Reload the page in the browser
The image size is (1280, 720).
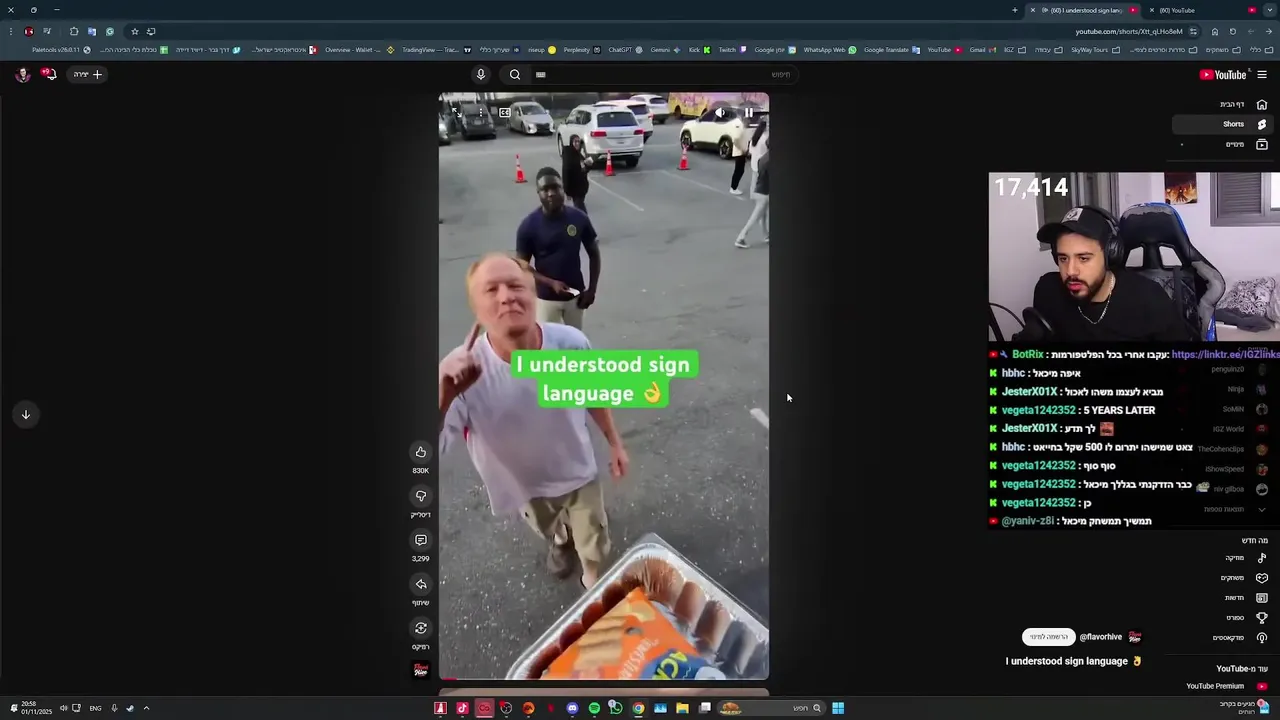(x=1233, y=31)
